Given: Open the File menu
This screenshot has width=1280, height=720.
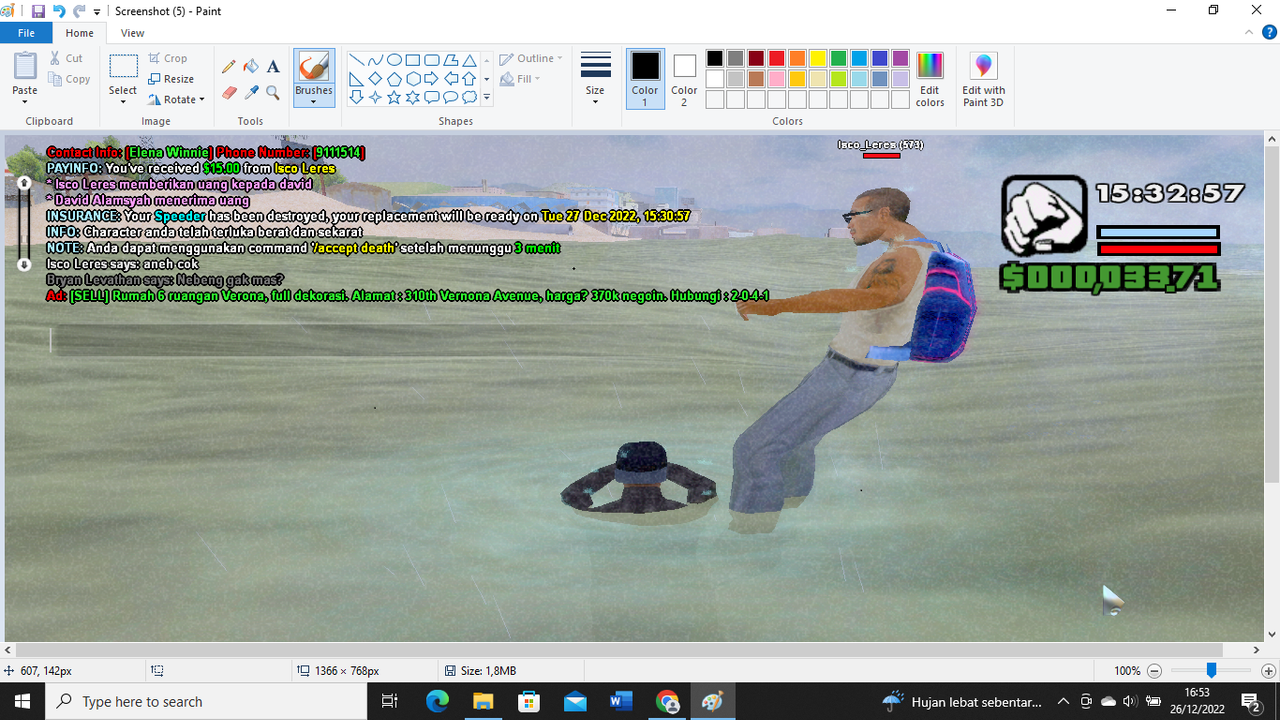Looking at the screenshot, I should click(26, 33).
